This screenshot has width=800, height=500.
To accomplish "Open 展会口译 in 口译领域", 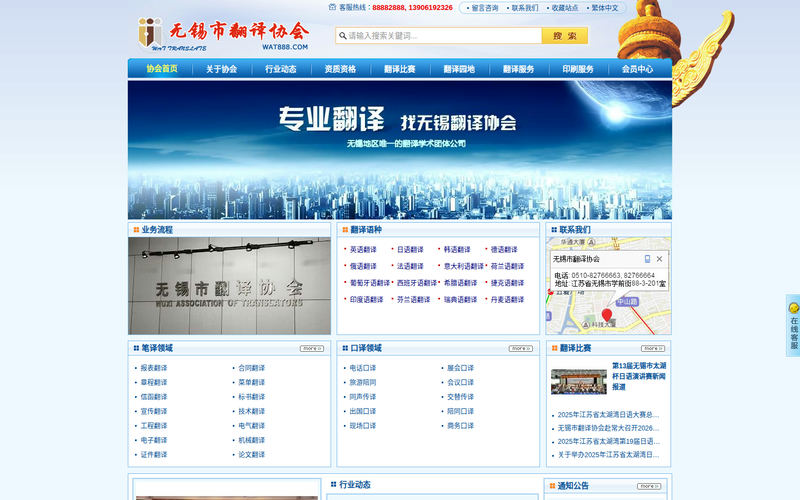I will [460, 368].
